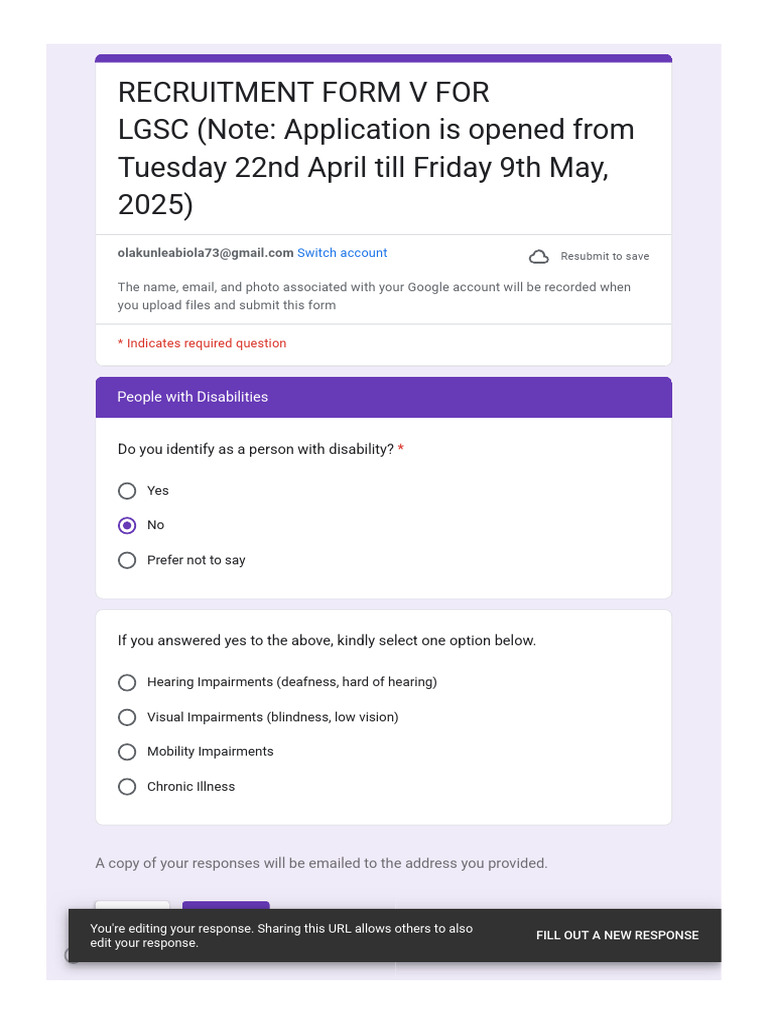
Task: Click the olakunleabiola73@gmail.com account email
Action: pos(205,253)
